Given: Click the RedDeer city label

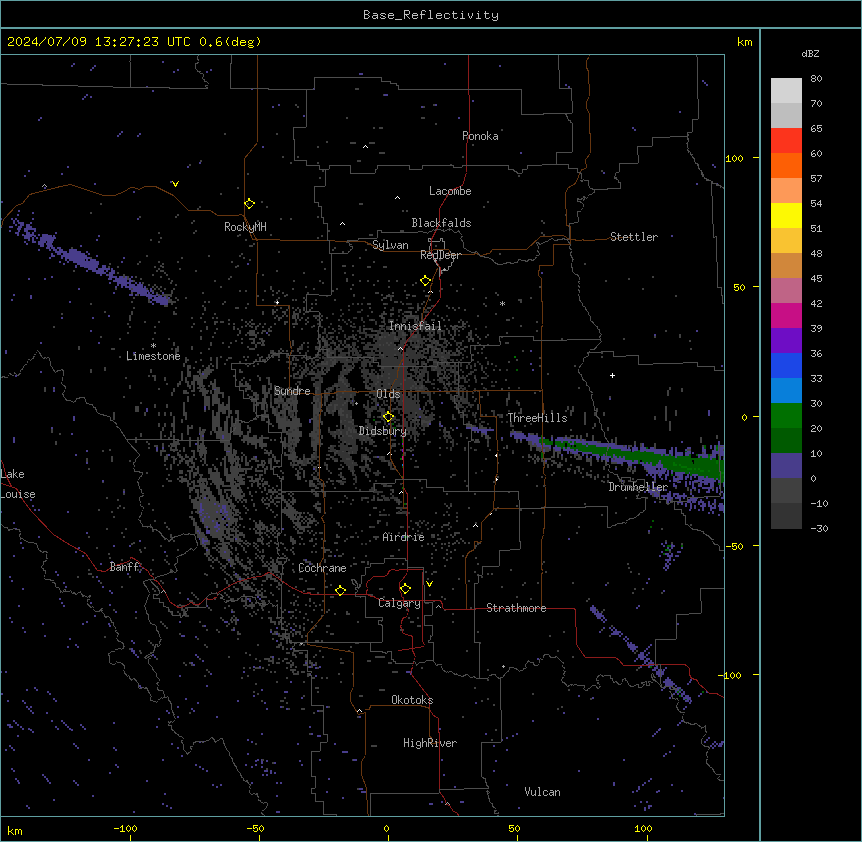Looking at the screenshot, I should [440, 255].
